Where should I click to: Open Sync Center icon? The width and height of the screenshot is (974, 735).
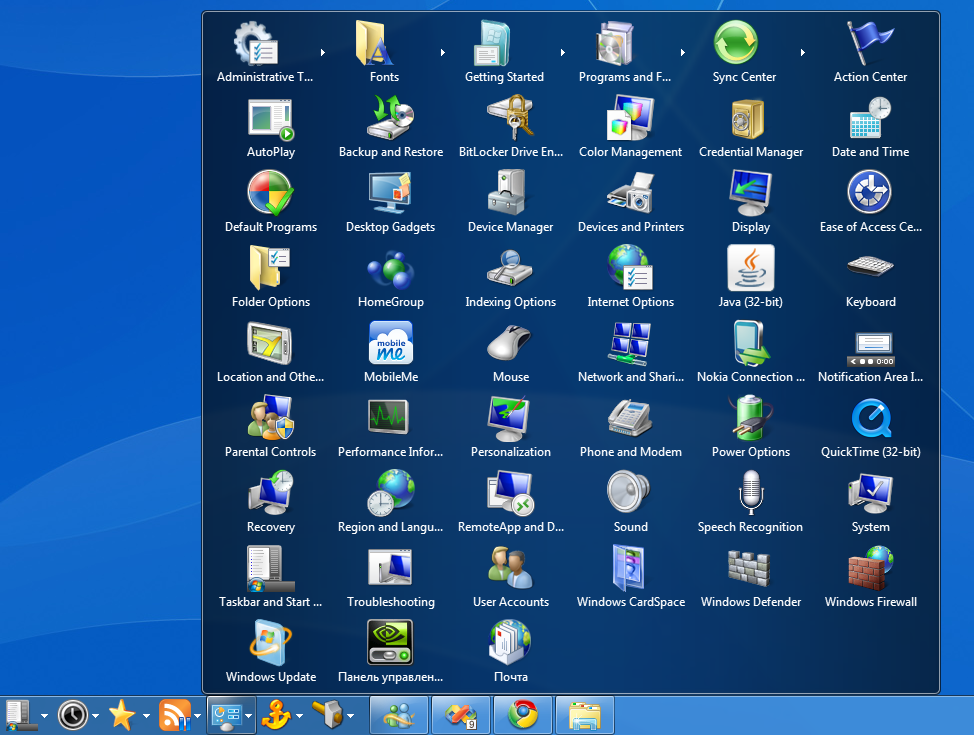click(x=735, y=42)
